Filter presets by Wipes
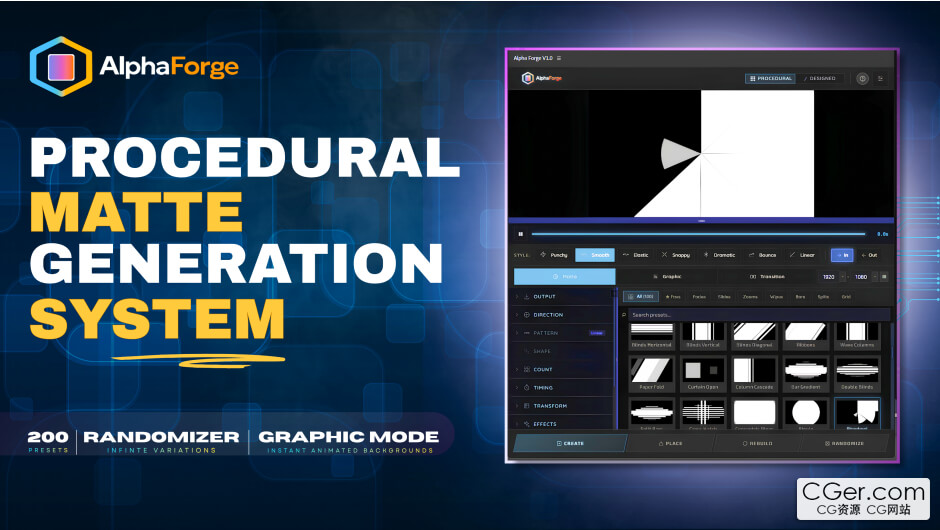 tap(776, 296)
